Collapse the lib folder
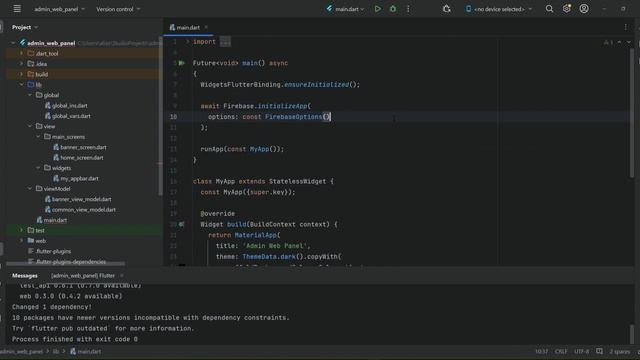 pos(21,84)
